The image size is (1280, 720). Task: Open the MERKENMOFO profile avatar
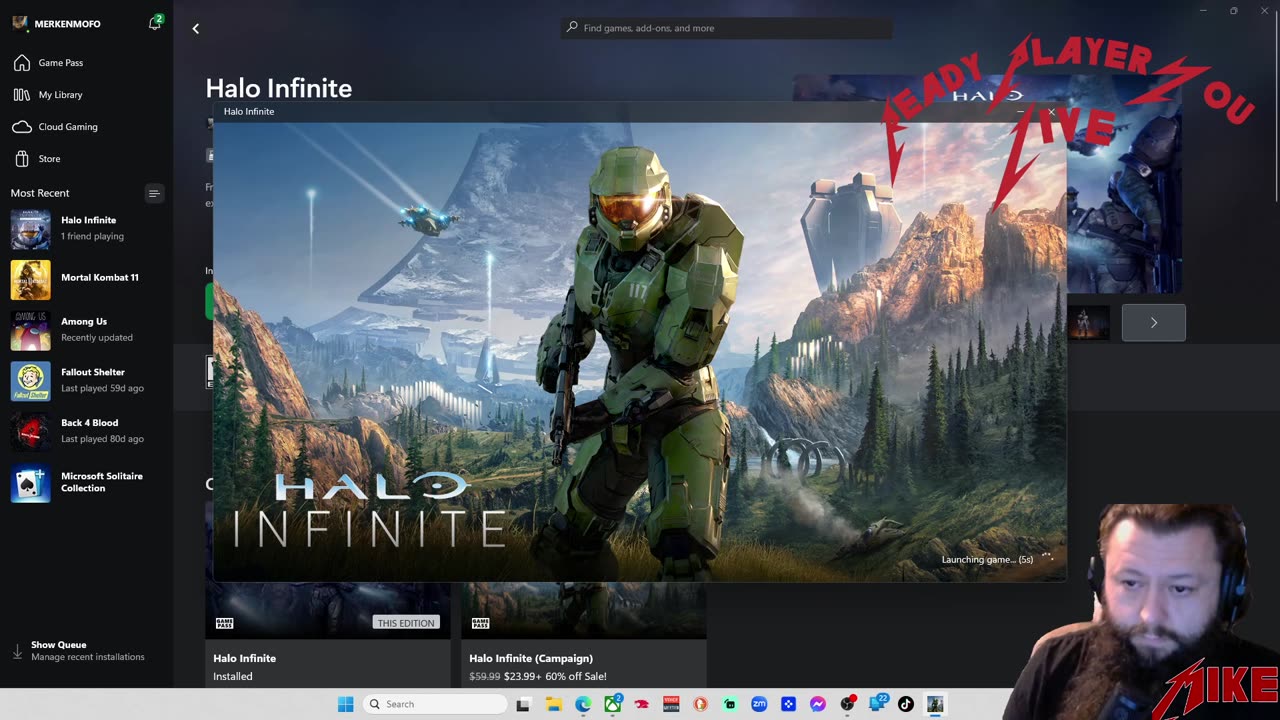coord(19,23)
